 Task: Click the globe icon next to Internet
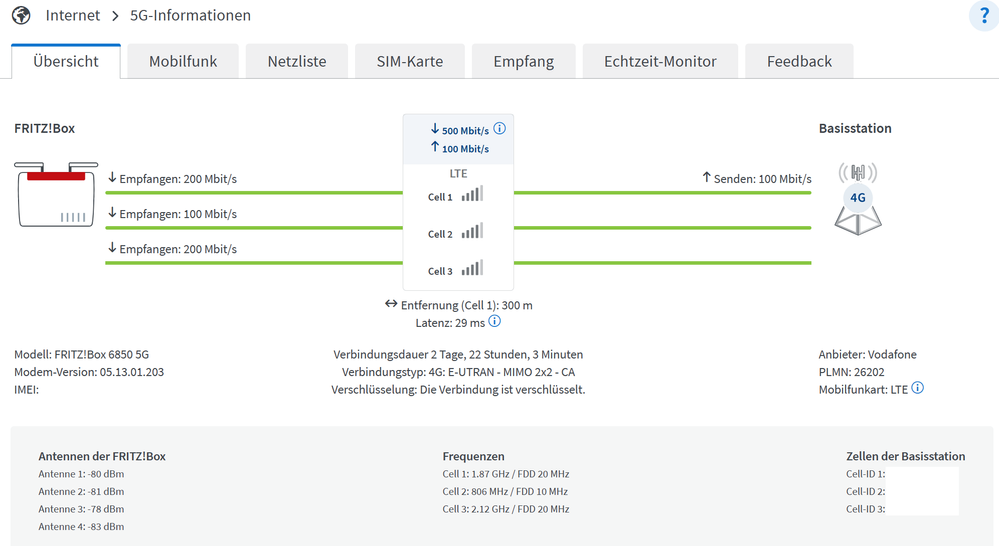tap(21, 15)
